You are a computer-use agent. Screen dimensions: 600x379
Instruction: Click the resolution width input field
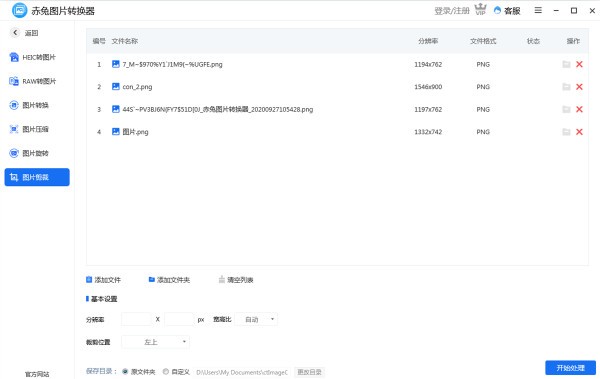tap(137, 319)
